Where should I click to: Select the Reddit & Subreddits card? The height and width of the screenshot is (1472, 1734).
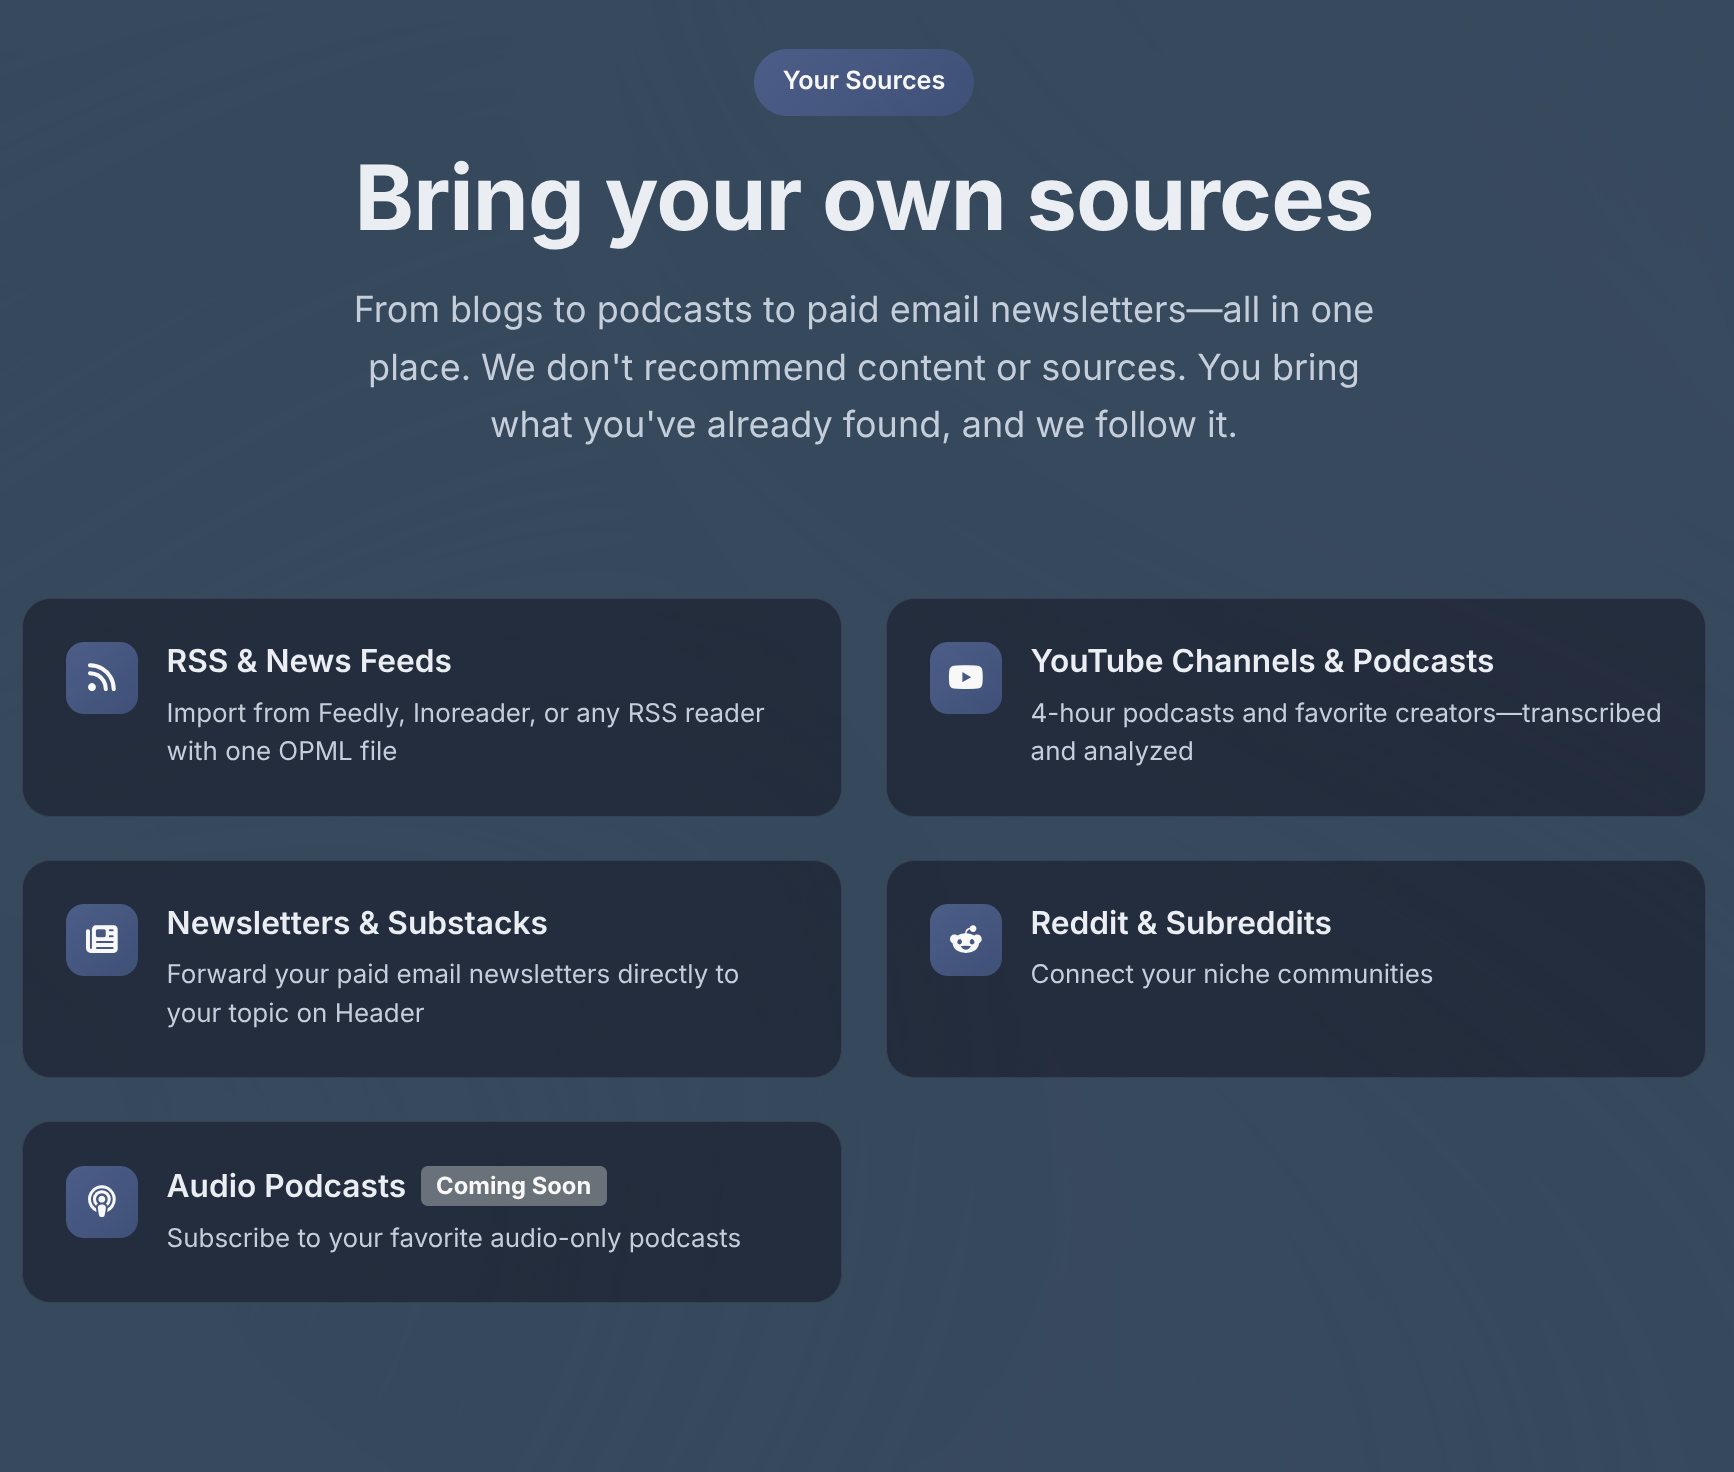click(1296, 968)
